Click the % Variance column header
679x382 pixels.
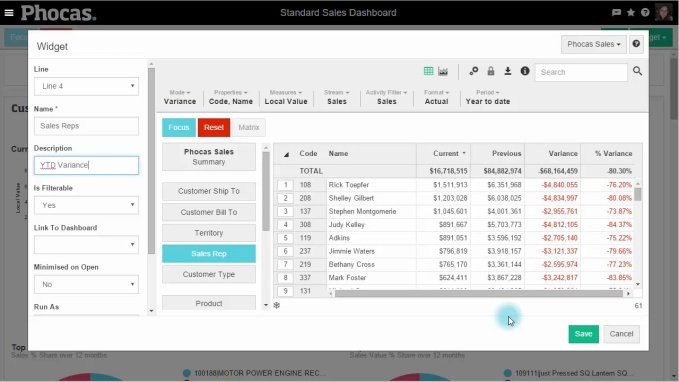608,154
